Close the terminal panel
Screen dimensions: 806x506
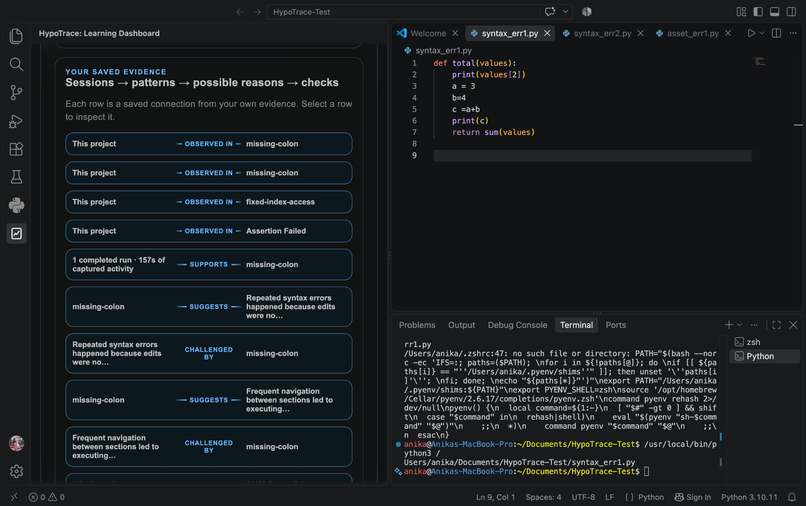tap(793, 325)
